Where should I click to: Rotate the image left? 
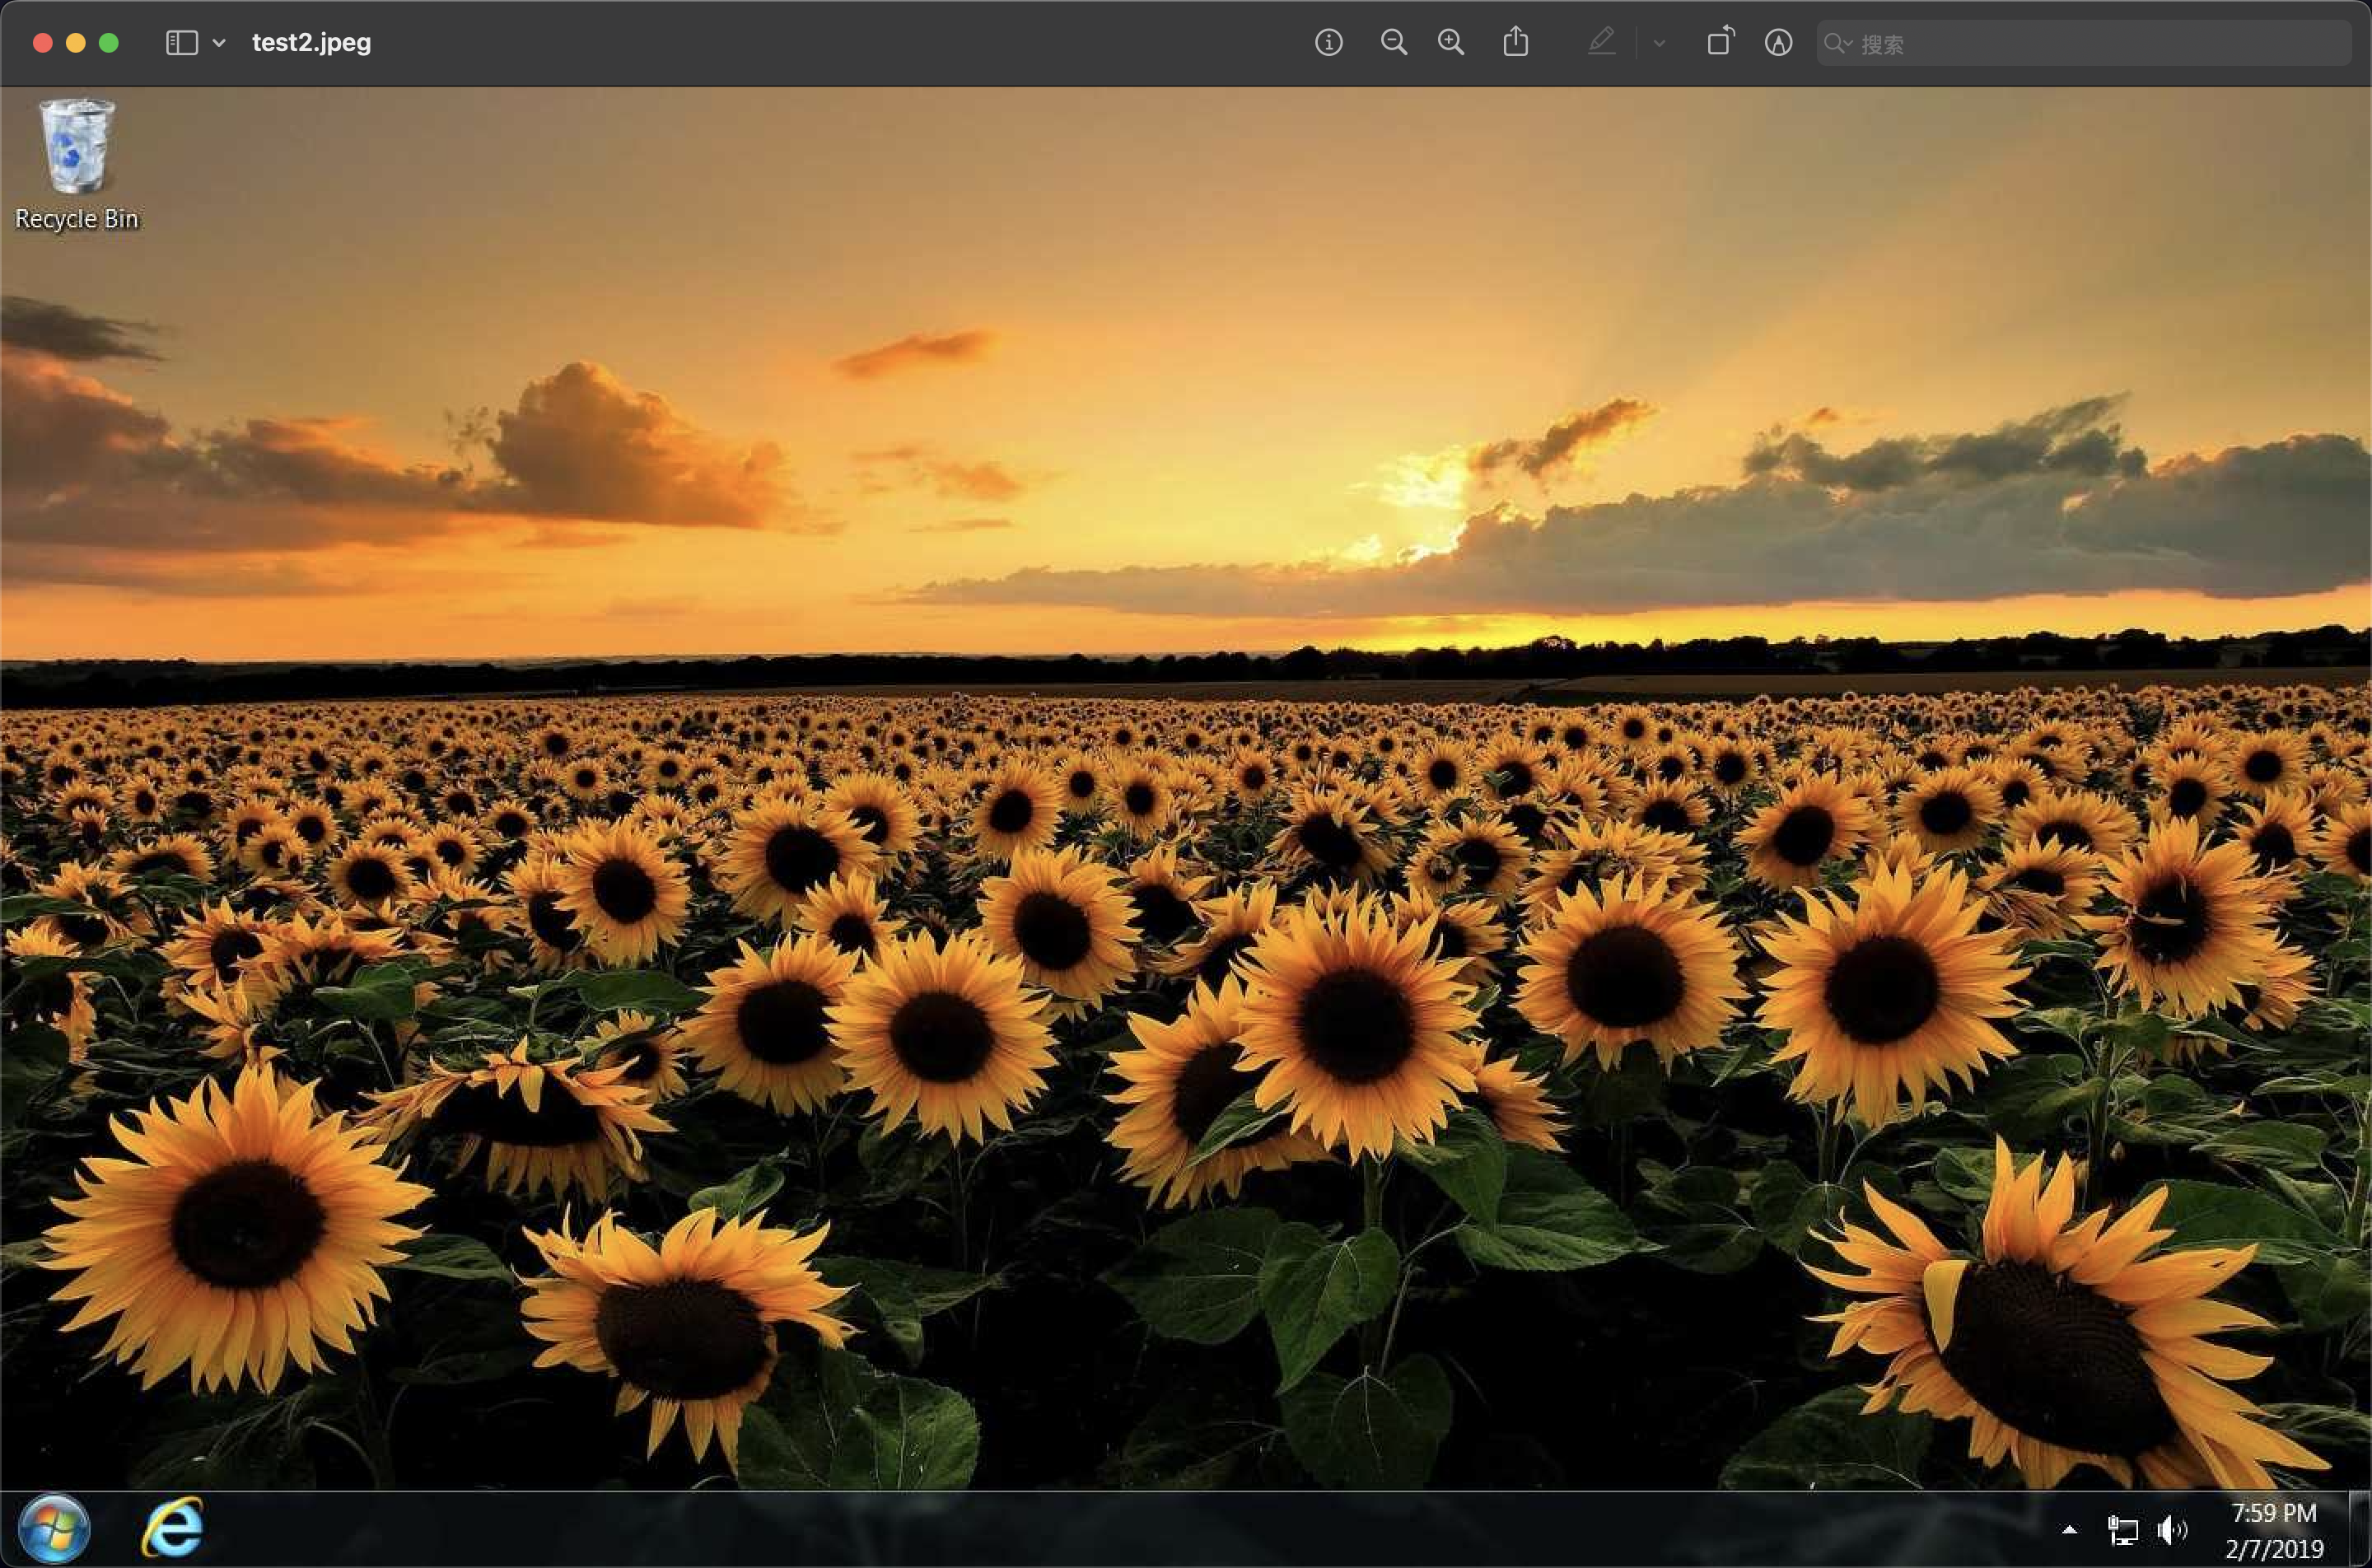[x=1720, y=42]
